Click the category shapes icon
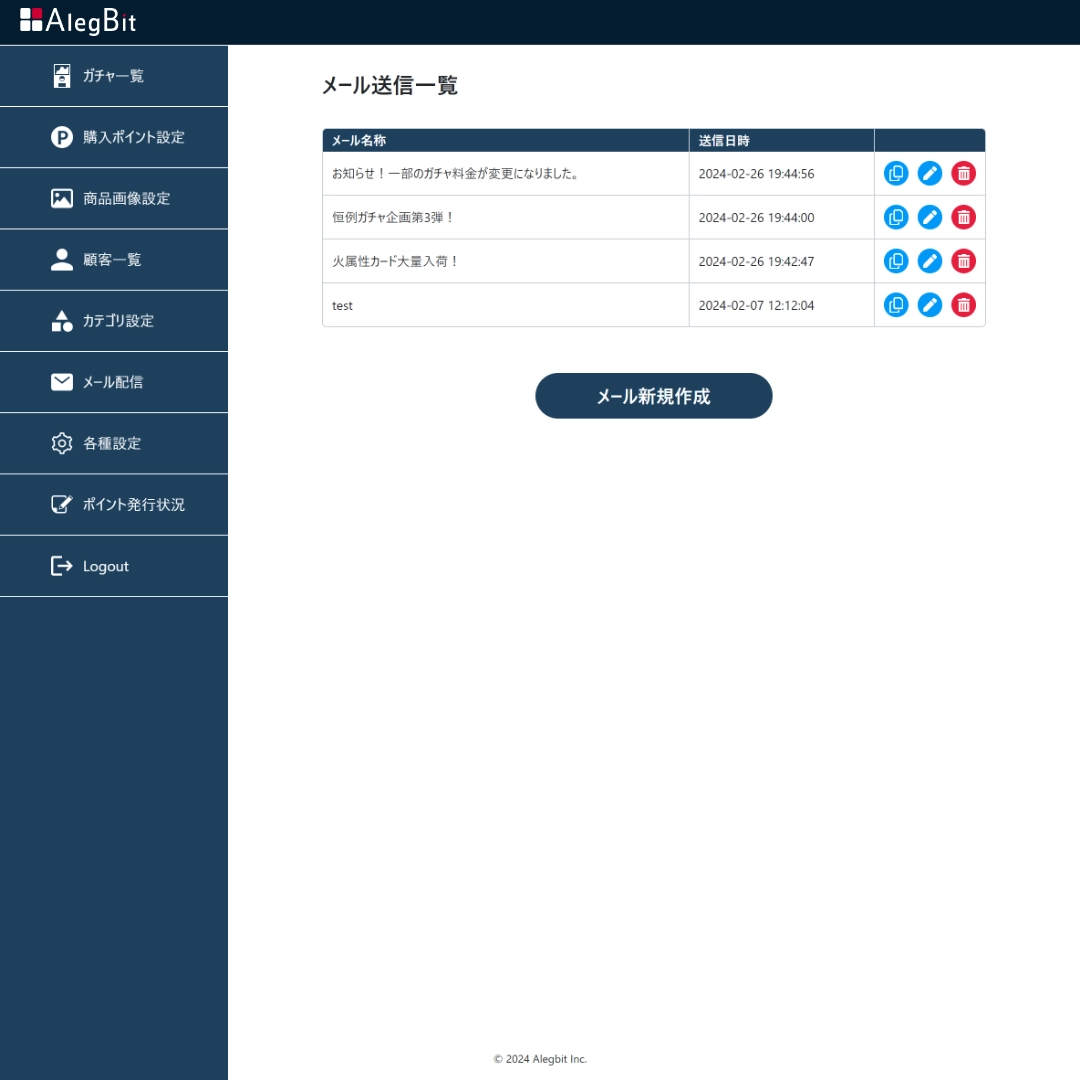The image size is (1080, 1080). [x=62, y=321]
